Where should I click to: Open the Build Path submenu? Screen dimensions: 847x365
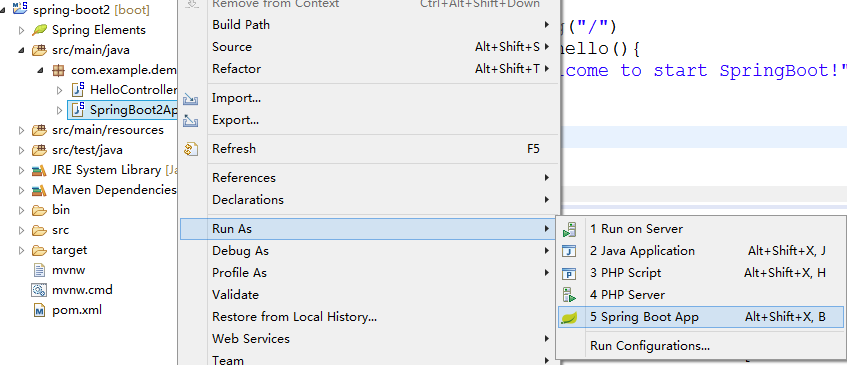369,25
